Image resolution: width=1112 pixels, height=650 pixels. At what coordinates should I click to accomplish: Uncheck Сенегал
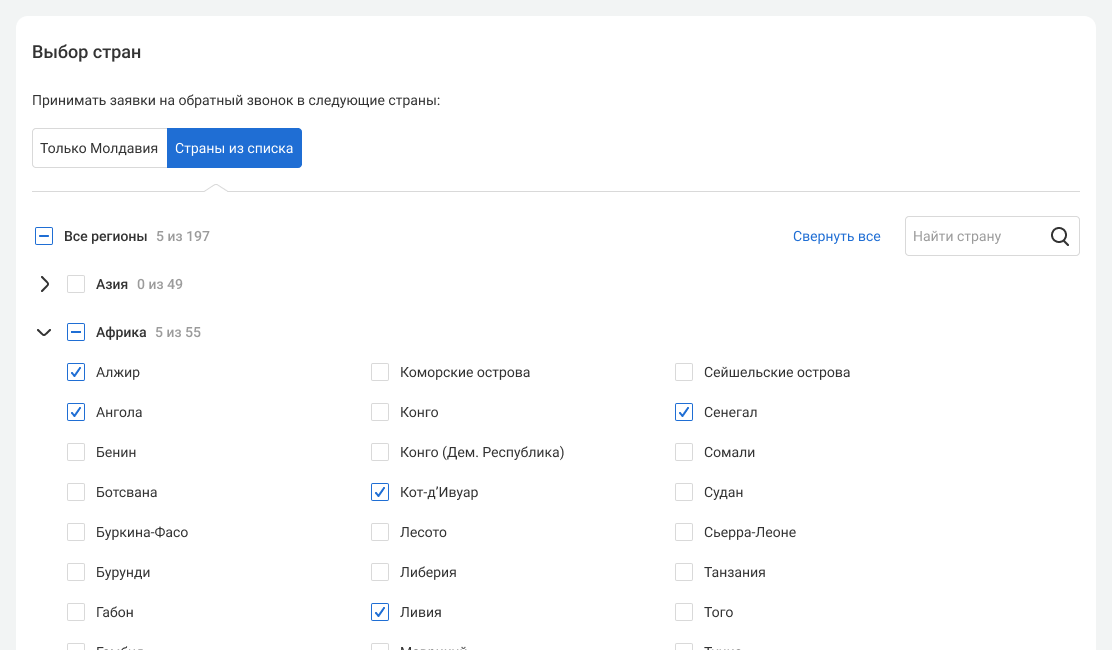tap(684, 412)
